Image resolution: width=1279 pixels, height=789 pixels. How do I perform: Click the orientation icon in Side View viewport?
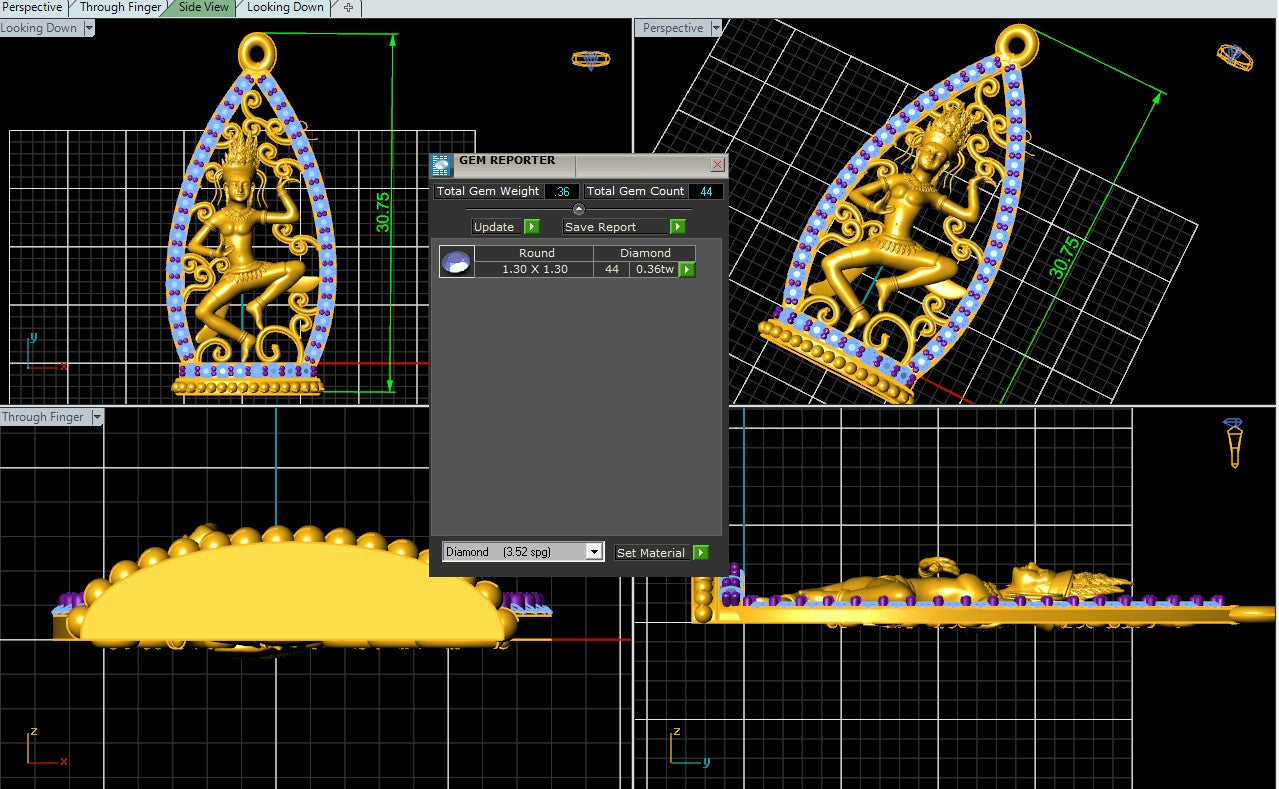(x=1235, y=441)
